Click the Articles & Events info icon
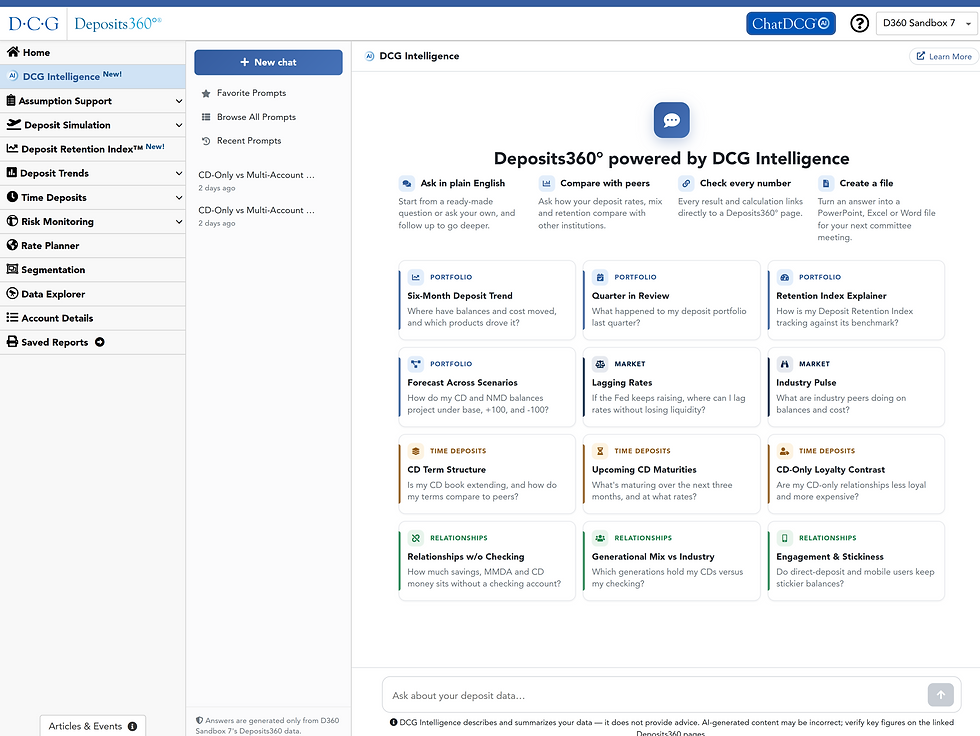 tap(132, 726)
